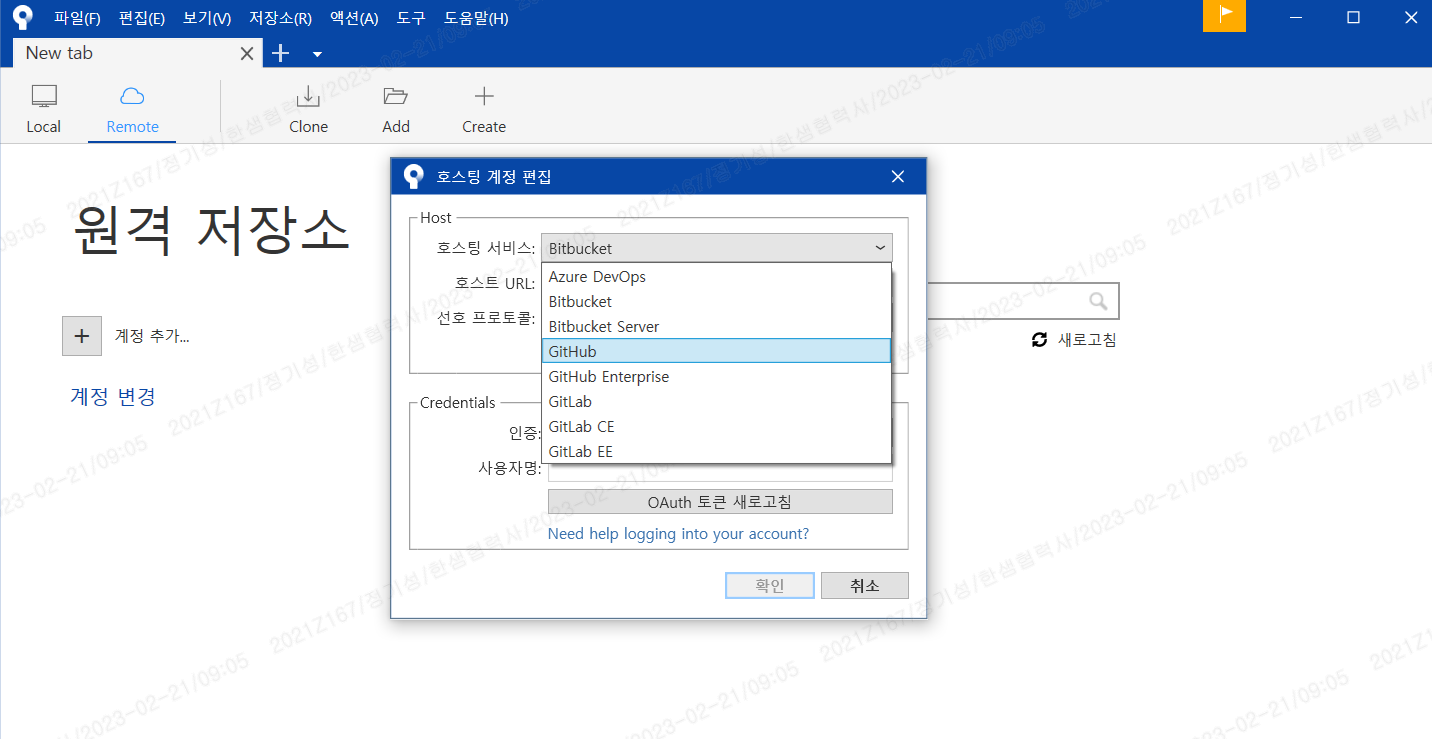Select Azure DevOps from the list
The width and height of the screenshot is (1432, 739).
716,277
